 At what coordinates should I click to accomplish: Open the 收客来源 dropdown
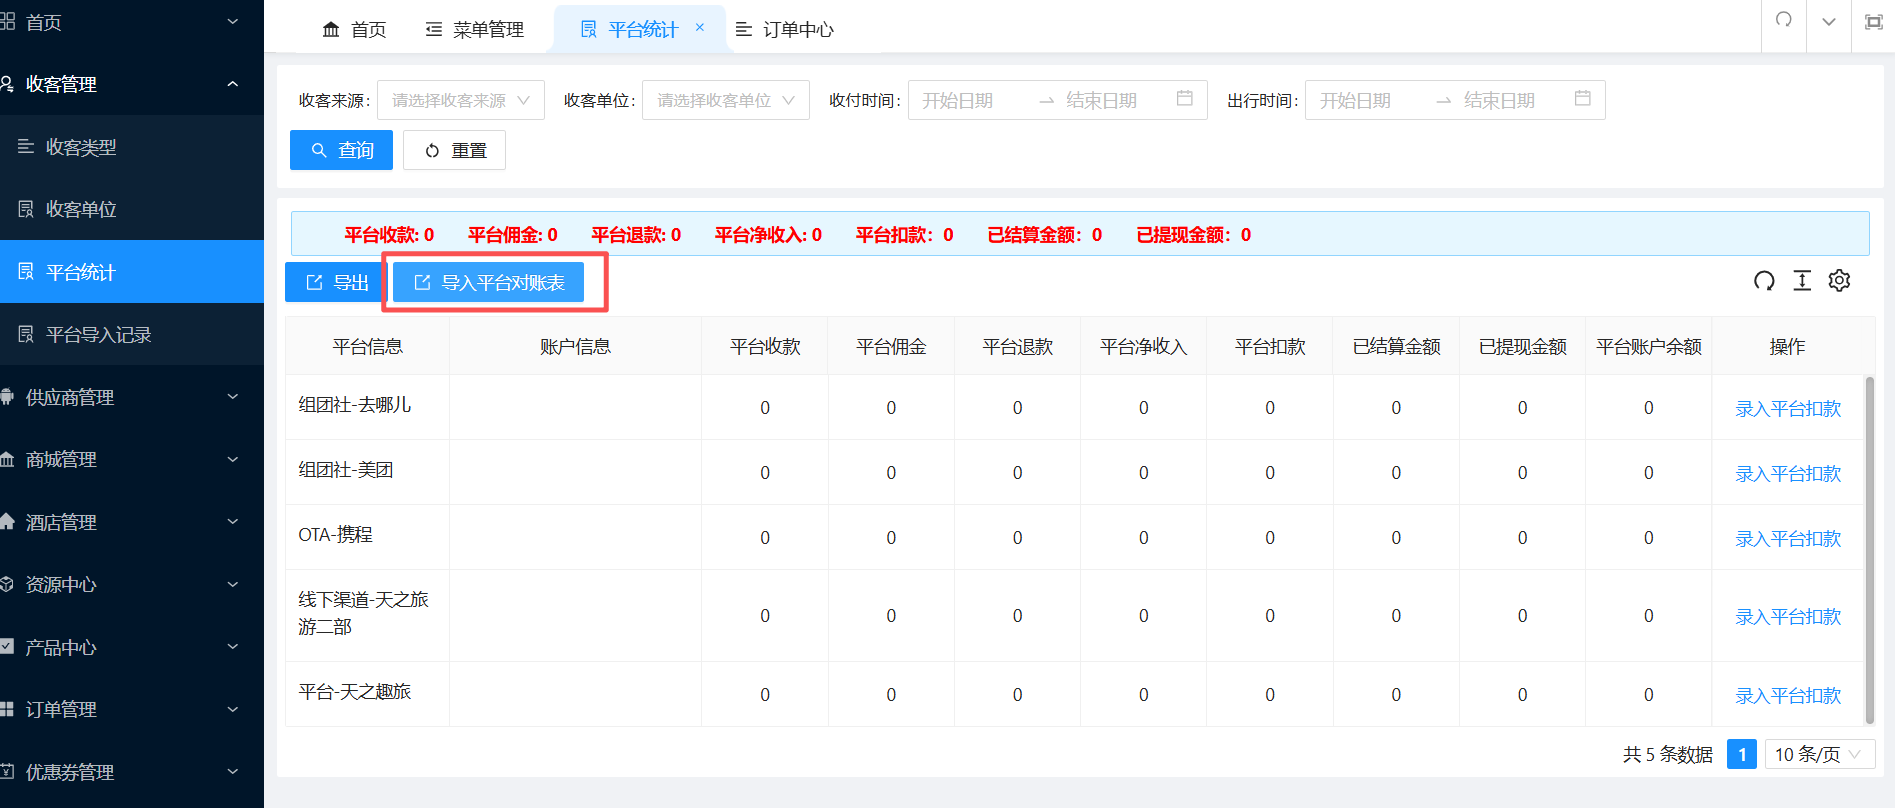[x=460, y=100]
